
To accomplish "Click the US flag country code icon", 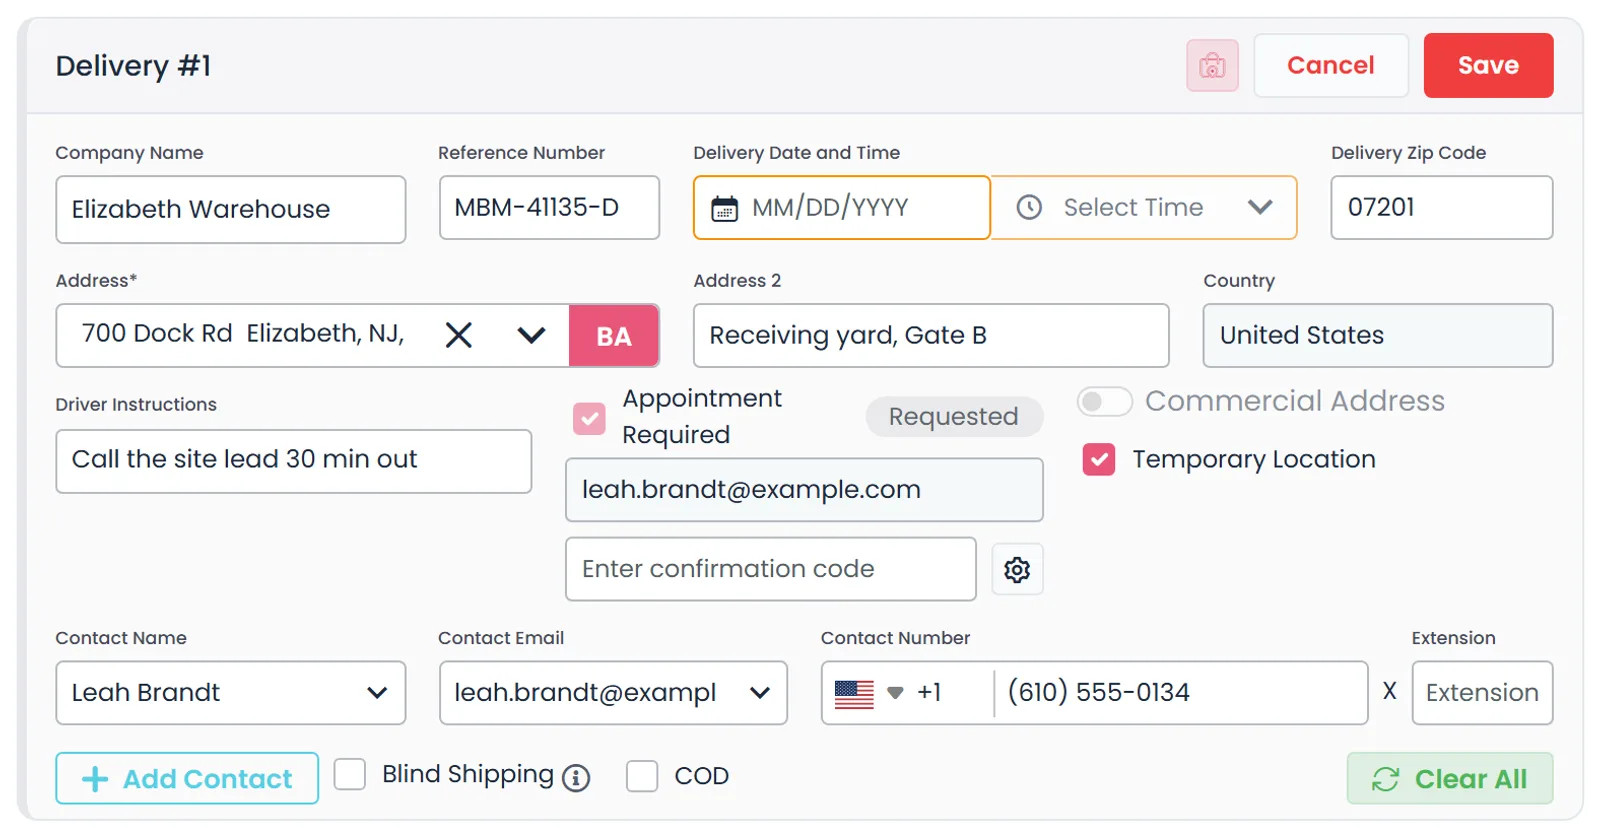I will (854, 693).
